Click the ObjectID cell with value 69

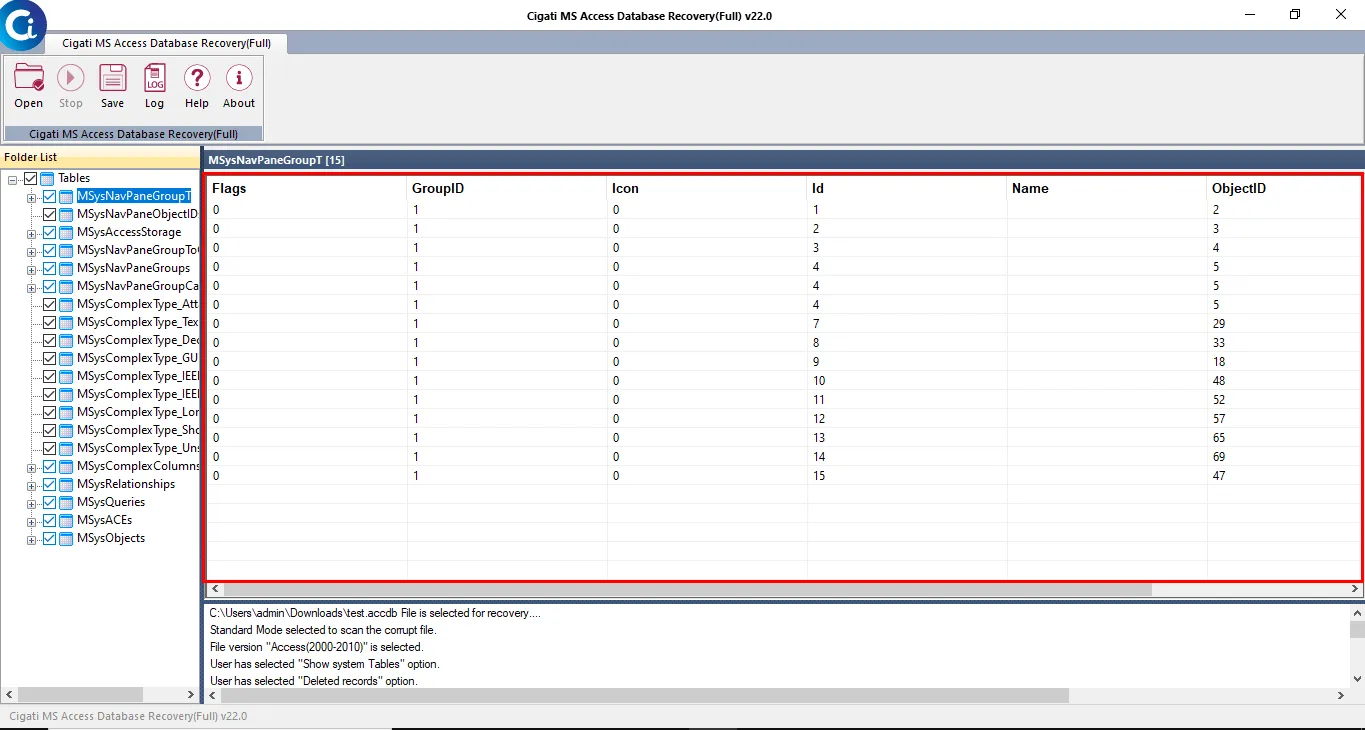[1284, 457]
